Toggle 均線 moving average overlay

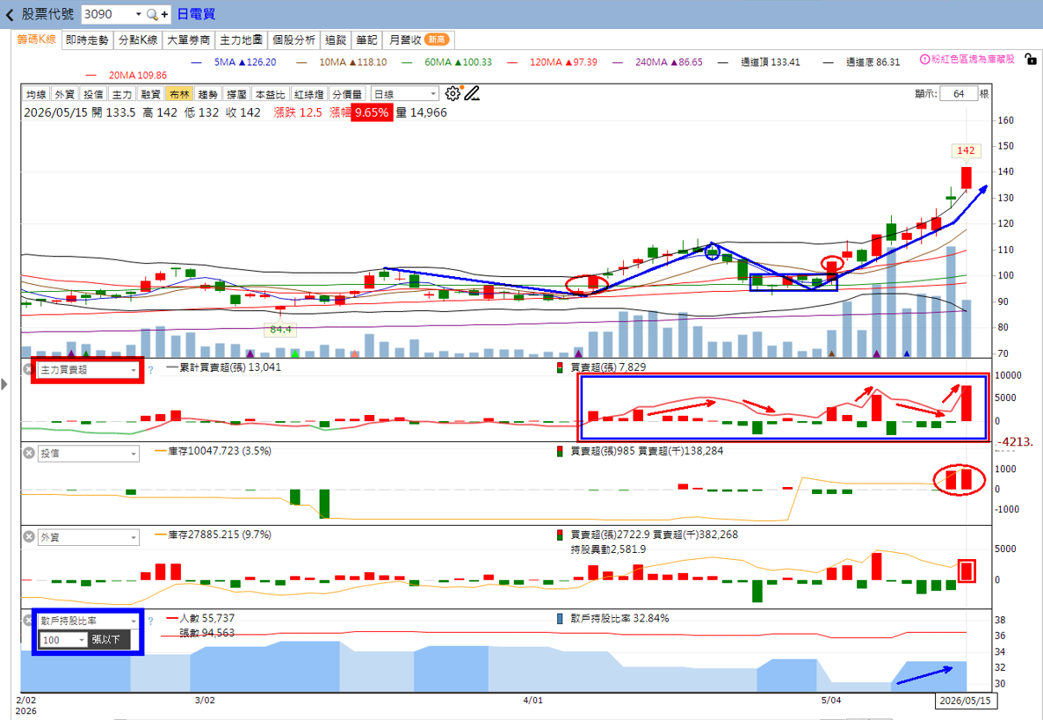pos(36,94)
